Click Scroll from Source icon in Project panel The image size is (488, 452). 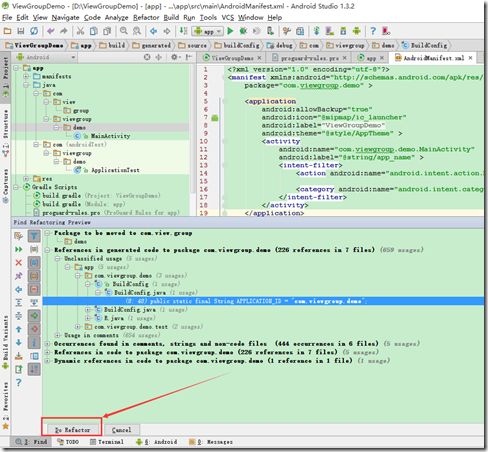coord(147,57)
